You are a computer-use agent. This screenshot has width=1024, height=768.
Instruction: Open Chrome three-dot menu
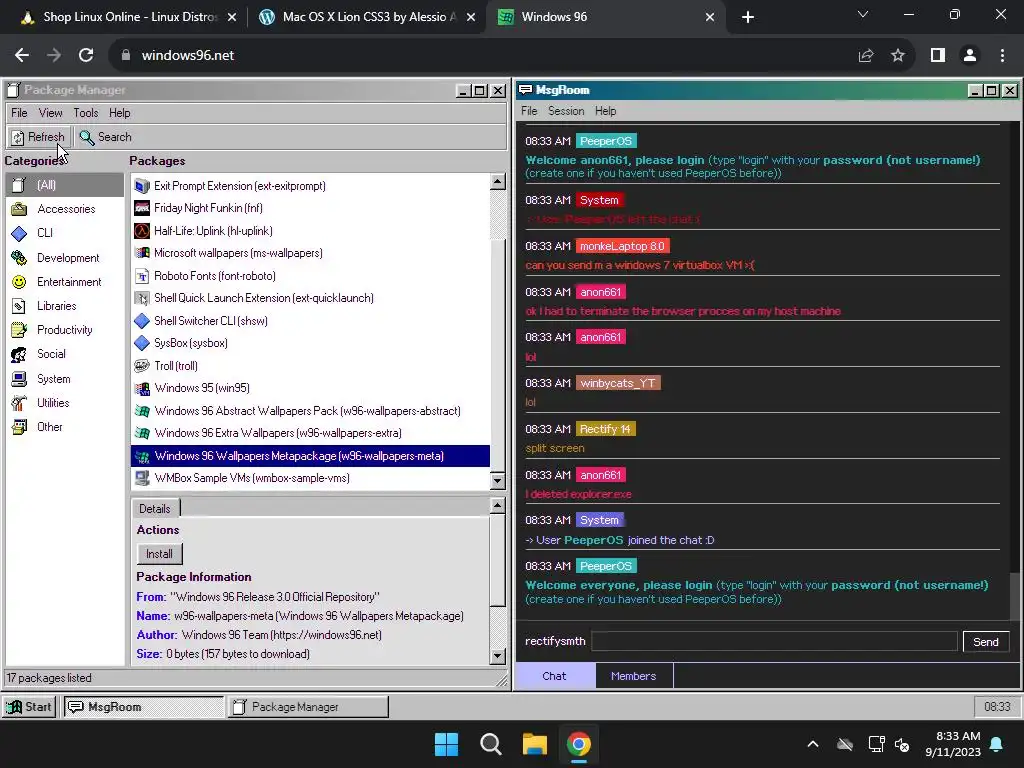1002,56
